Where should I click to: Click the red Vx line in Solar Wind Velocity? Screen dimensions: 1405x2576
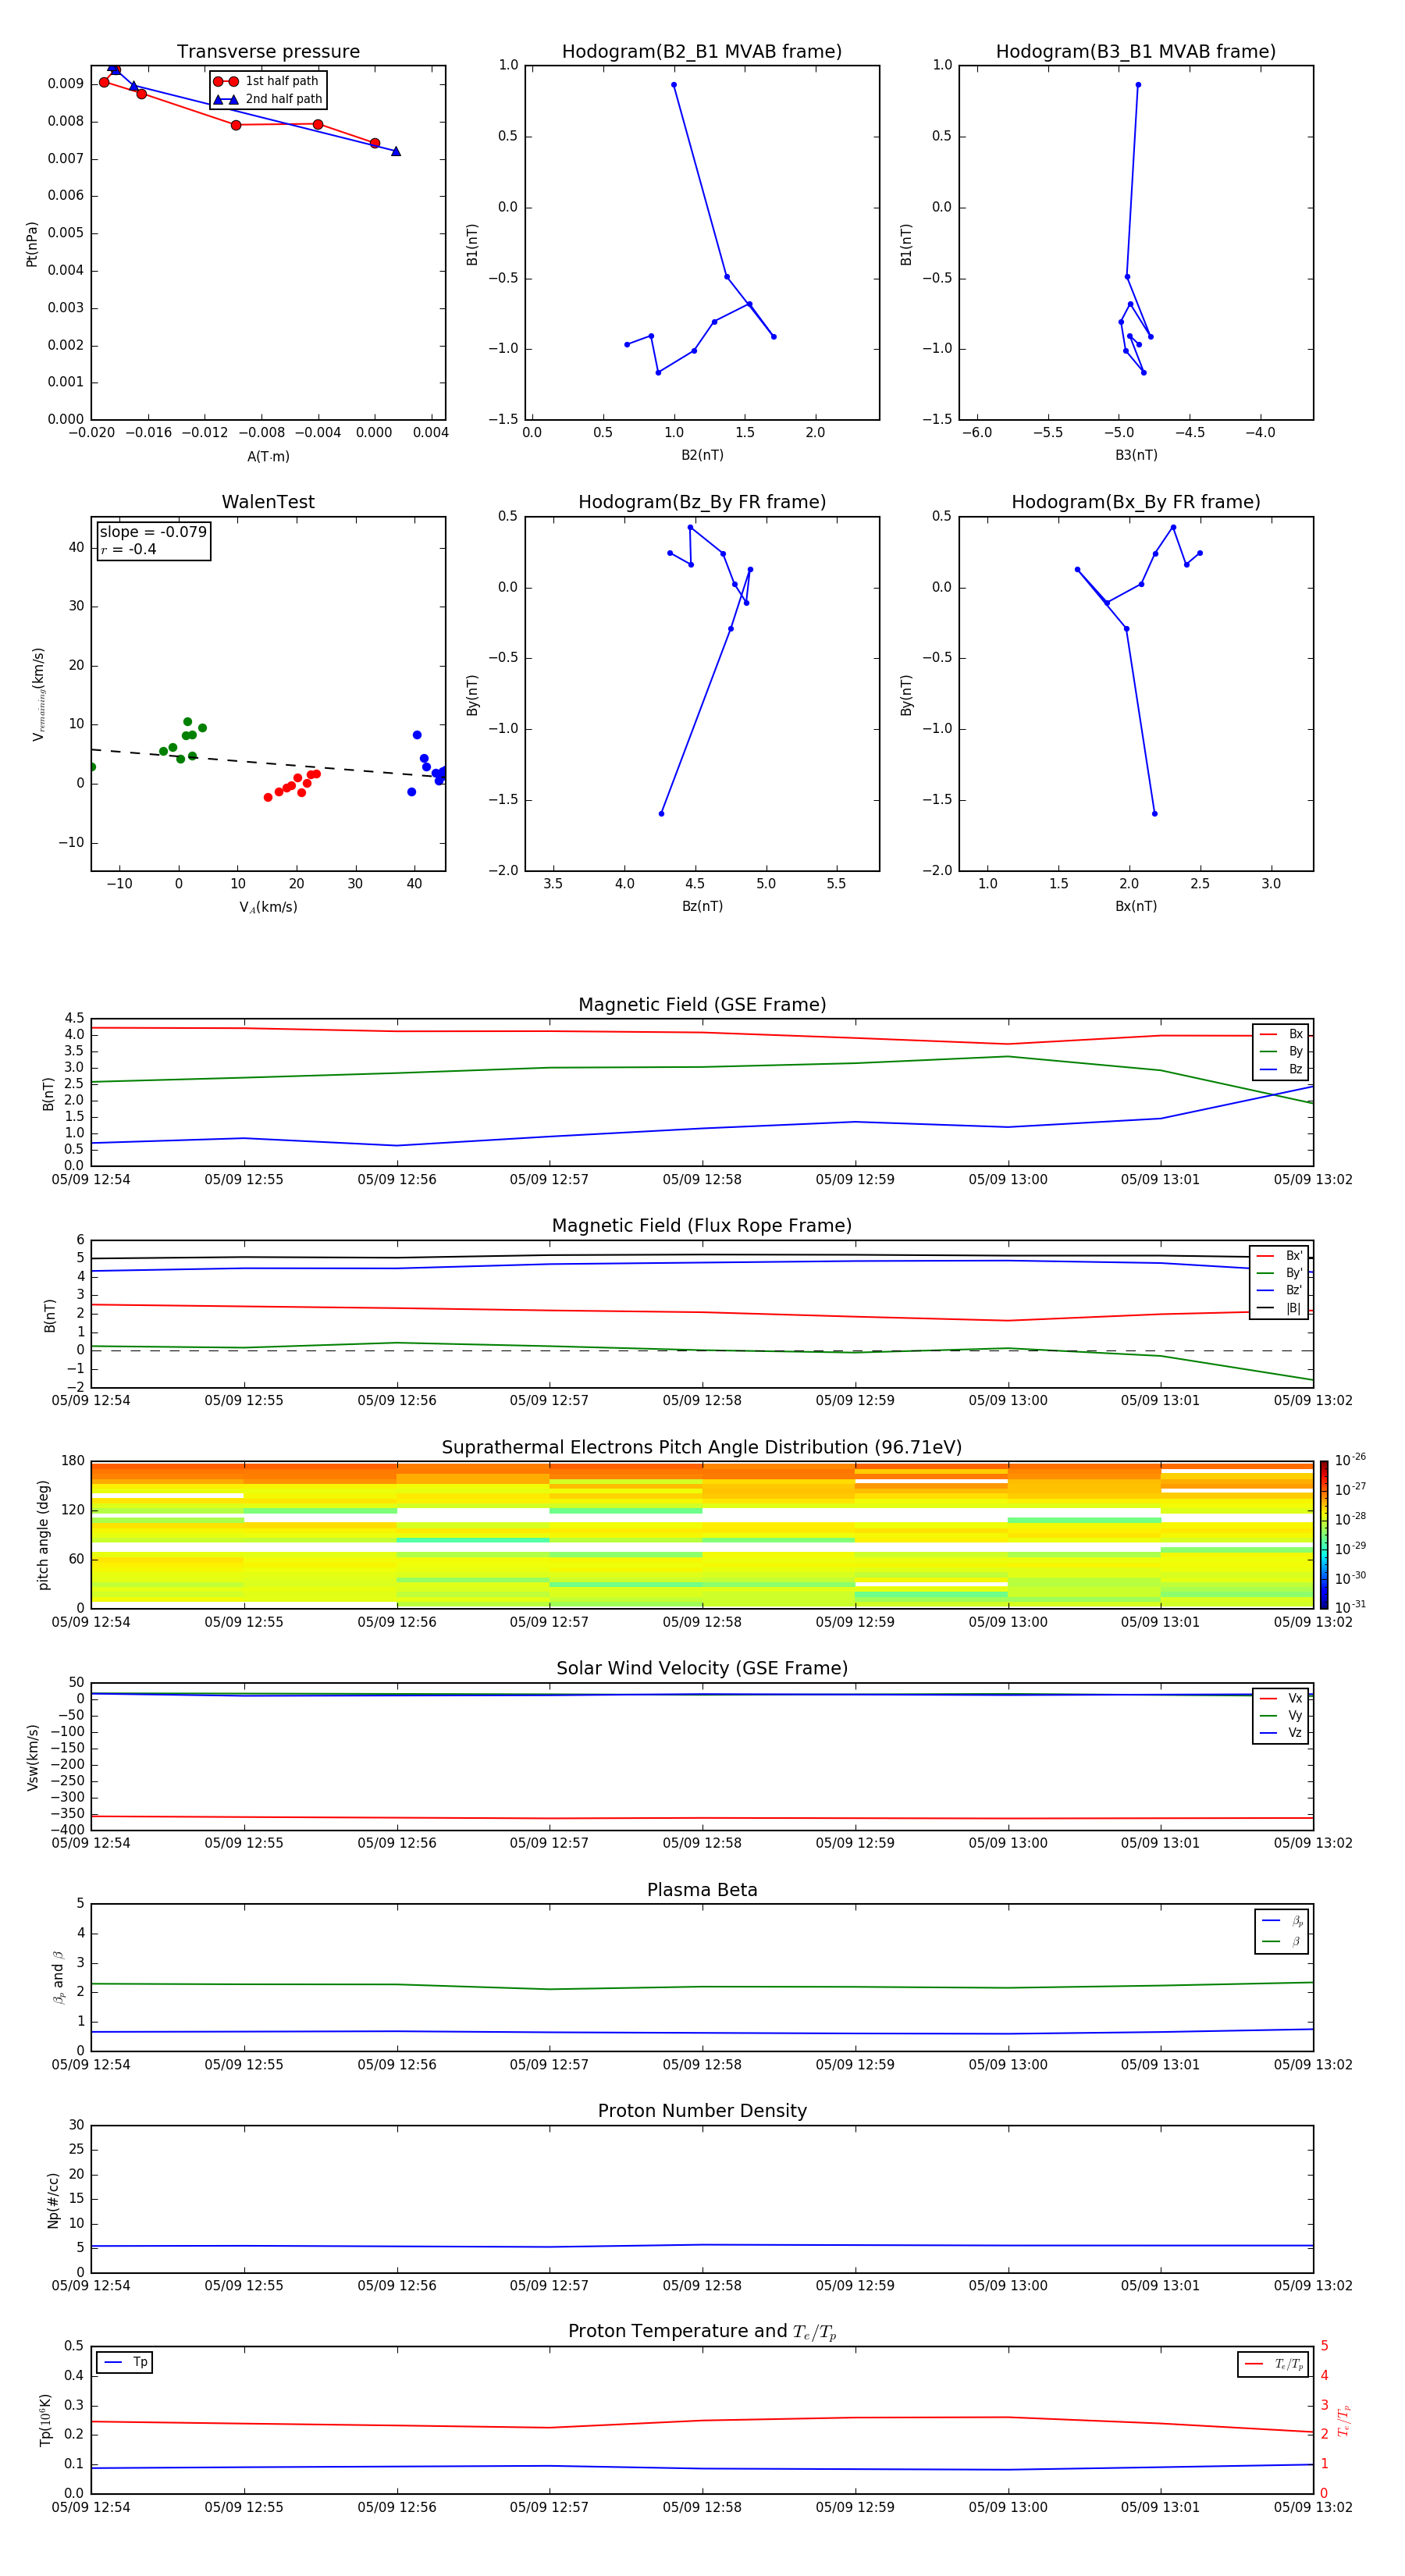pos(702,1817)
